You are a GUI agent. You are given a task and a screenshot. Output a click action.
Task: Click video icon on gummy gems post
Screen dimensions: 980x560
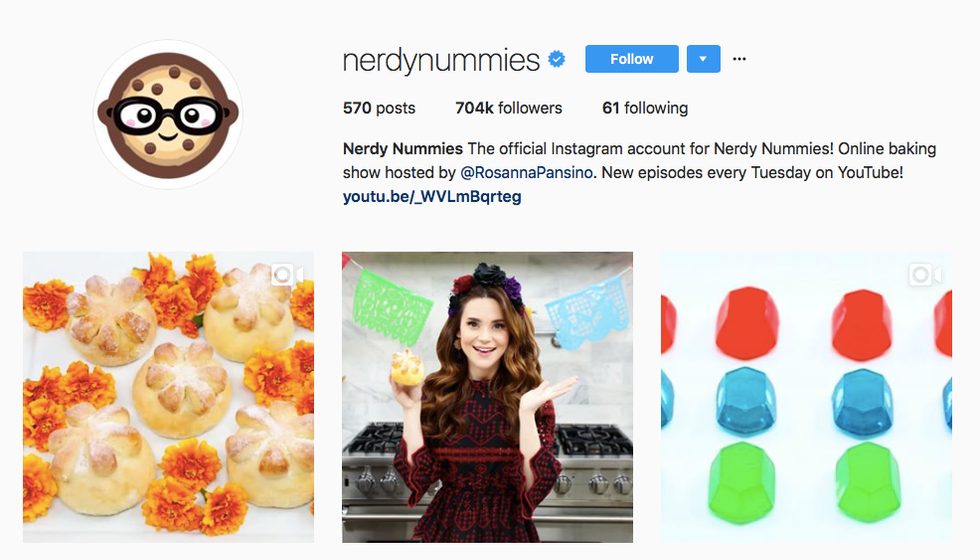pos(925,274)
